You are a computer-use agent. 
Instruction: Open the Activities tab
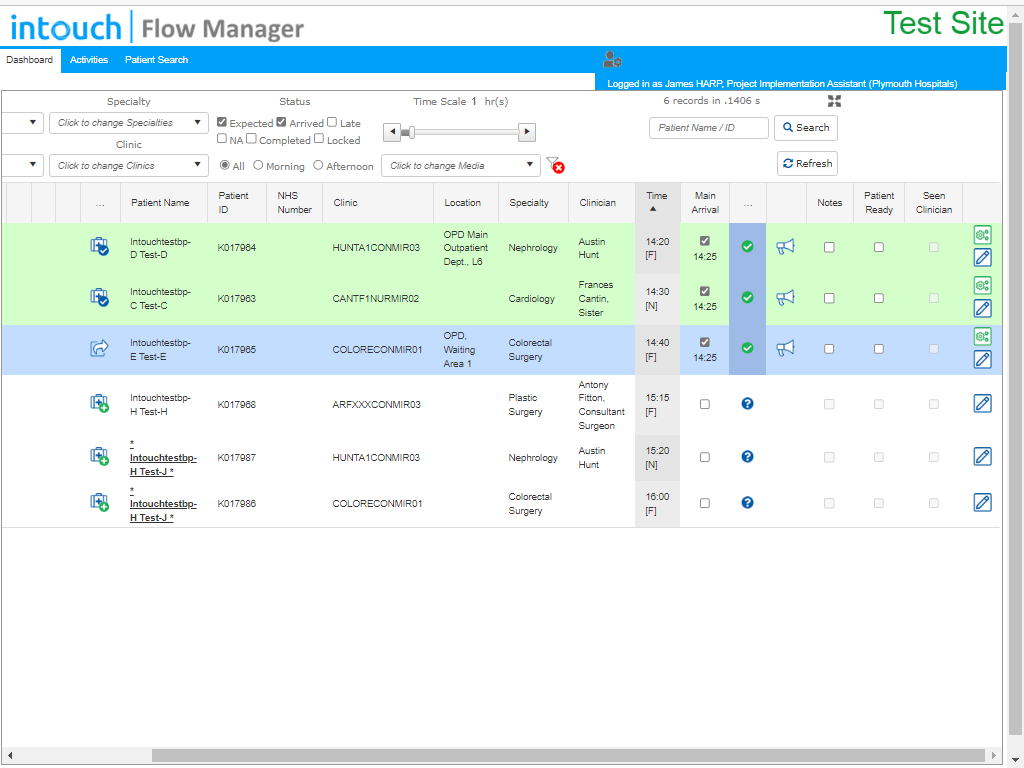(89, 59)
